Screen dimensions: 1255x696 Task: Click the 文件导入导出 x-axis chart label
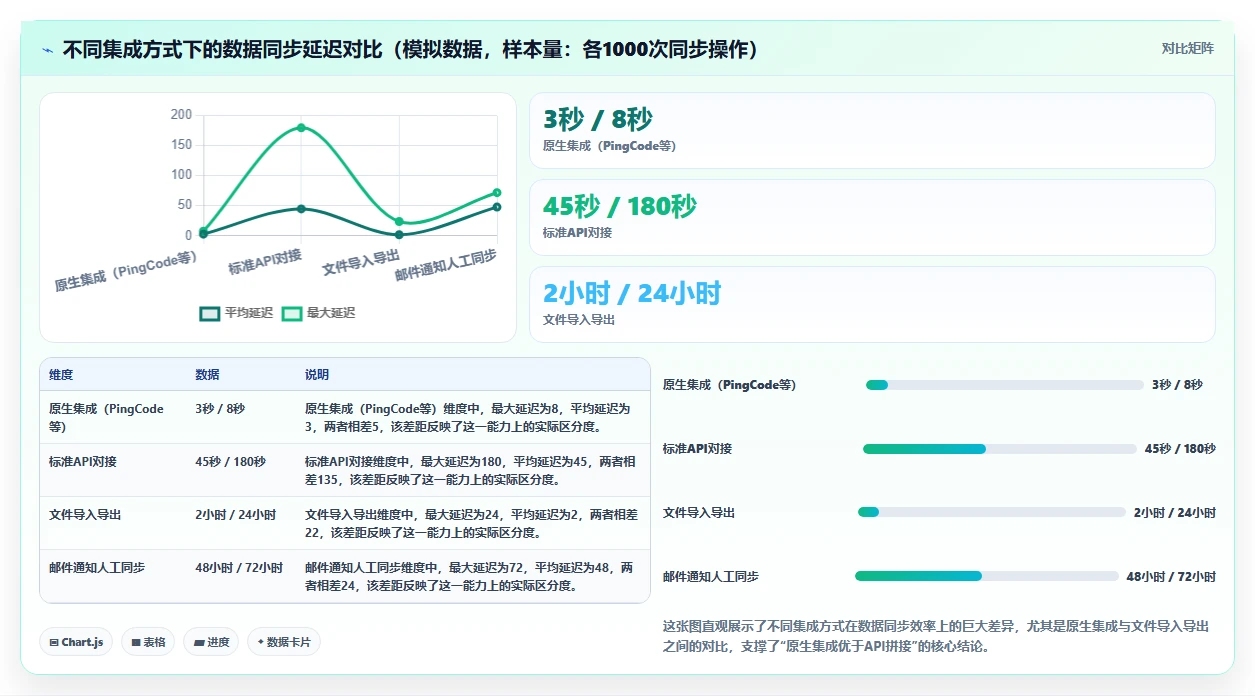(361, 263)
